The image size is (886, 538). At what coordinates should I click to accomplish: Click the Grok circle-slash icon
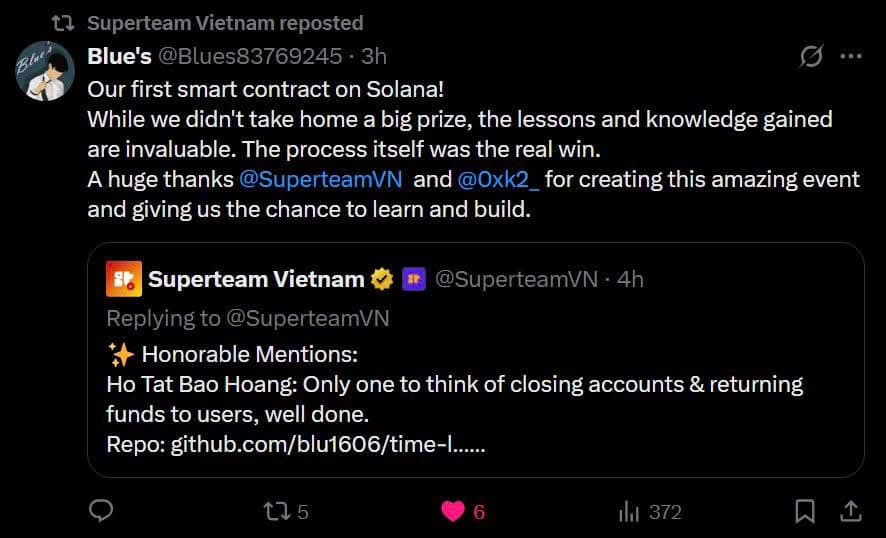pyautogui.click(x=811, y=57)
